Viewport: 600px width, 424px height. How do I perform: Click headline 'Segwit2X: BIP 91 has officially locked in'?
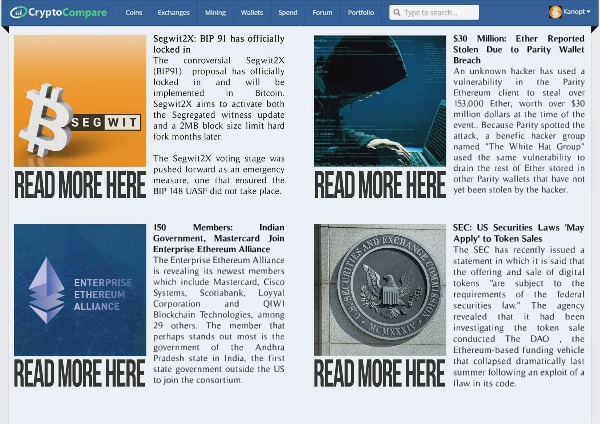[219, 44]
